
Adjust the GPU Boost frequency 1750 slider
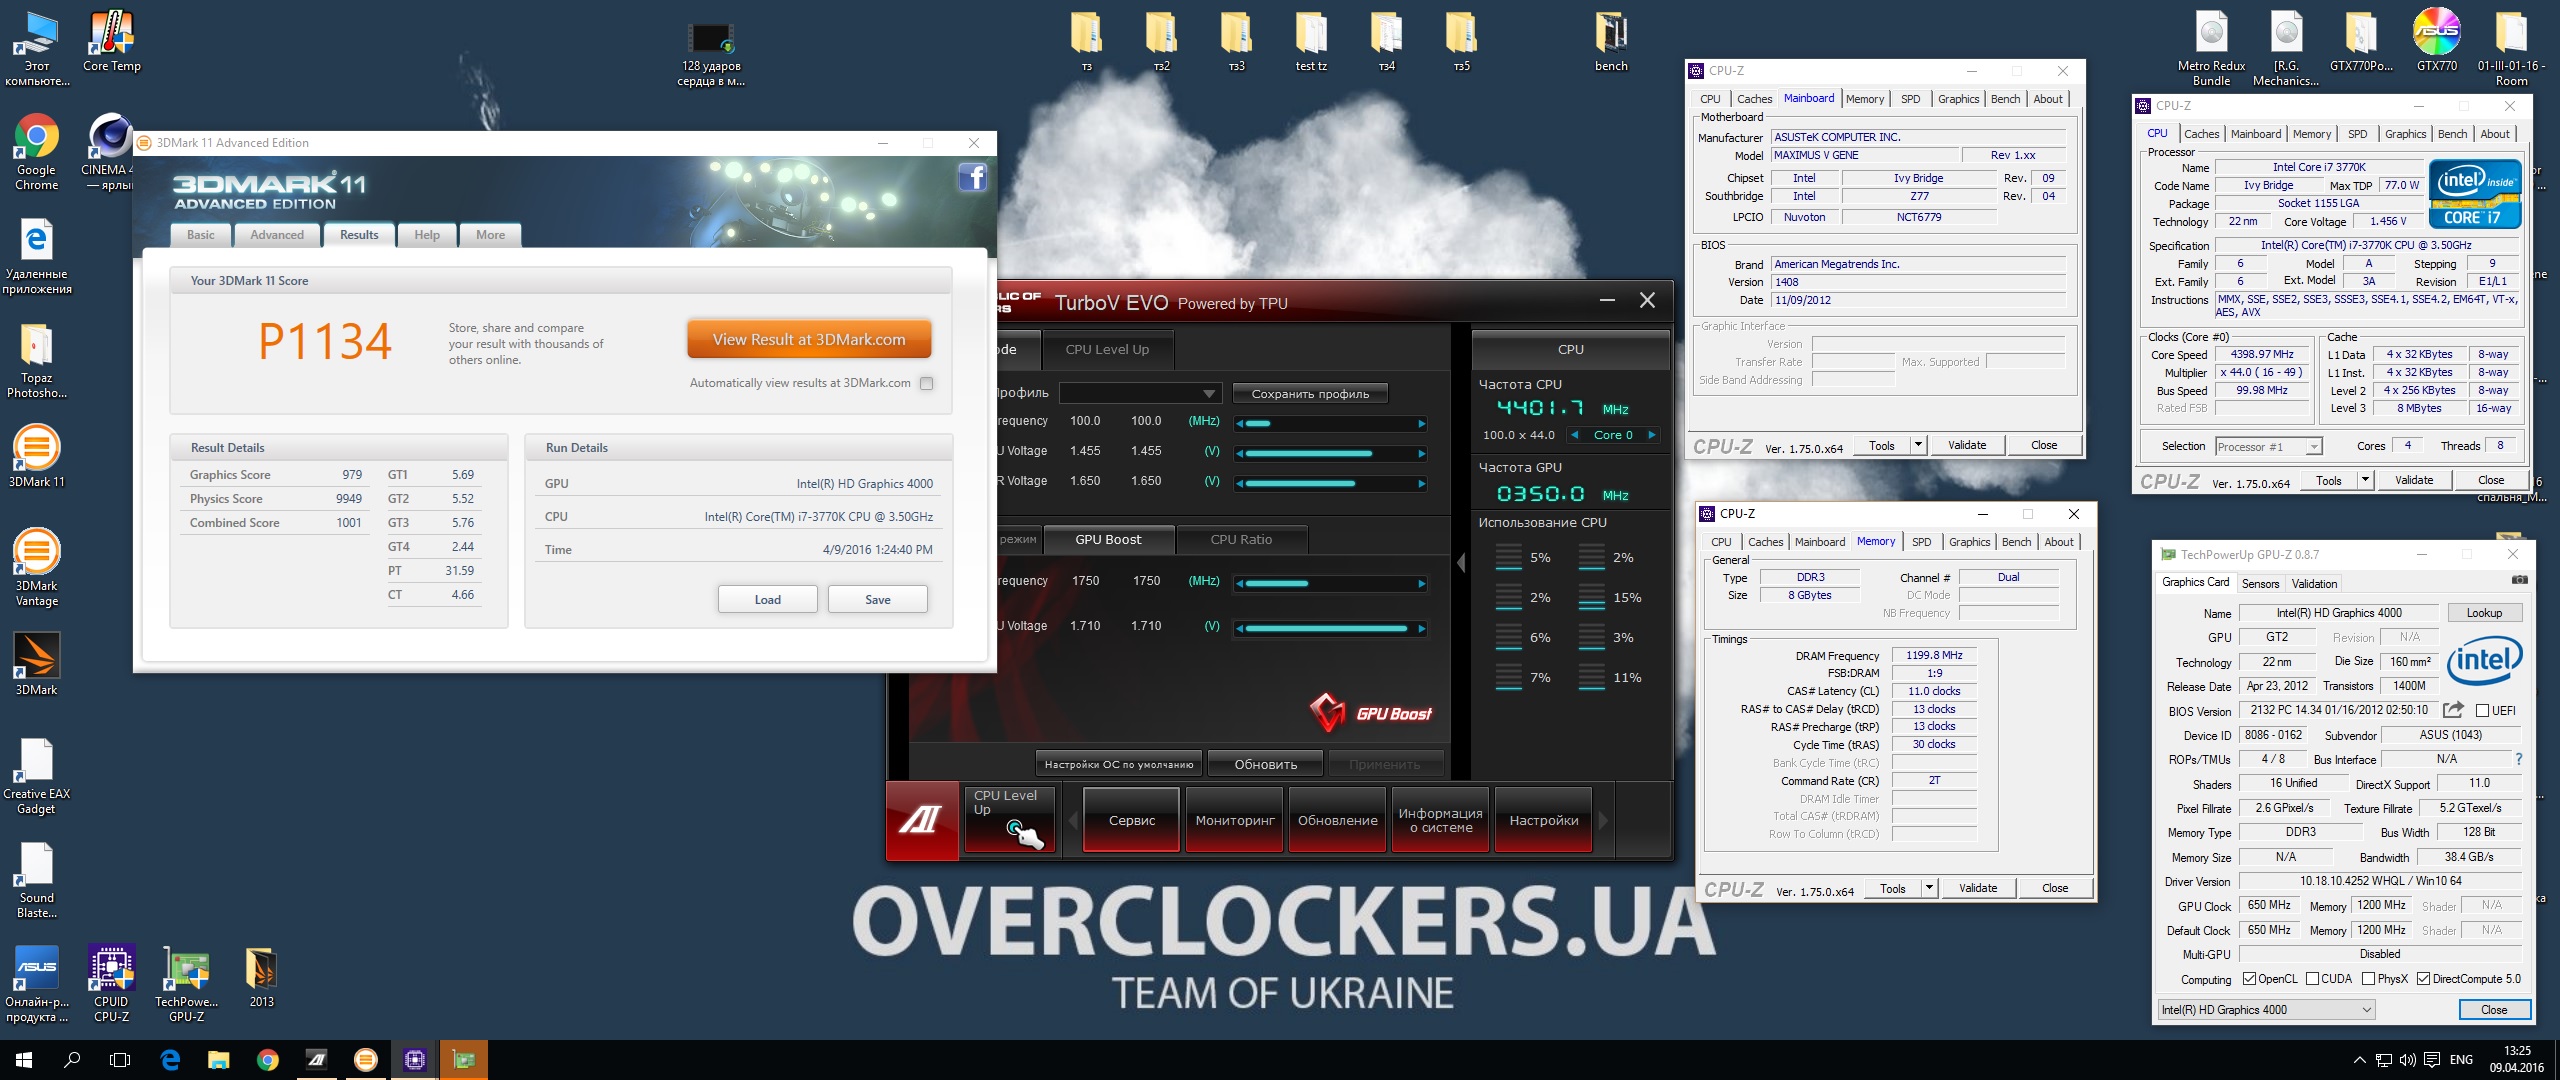pyautogui.click(x=1330, y=583)
